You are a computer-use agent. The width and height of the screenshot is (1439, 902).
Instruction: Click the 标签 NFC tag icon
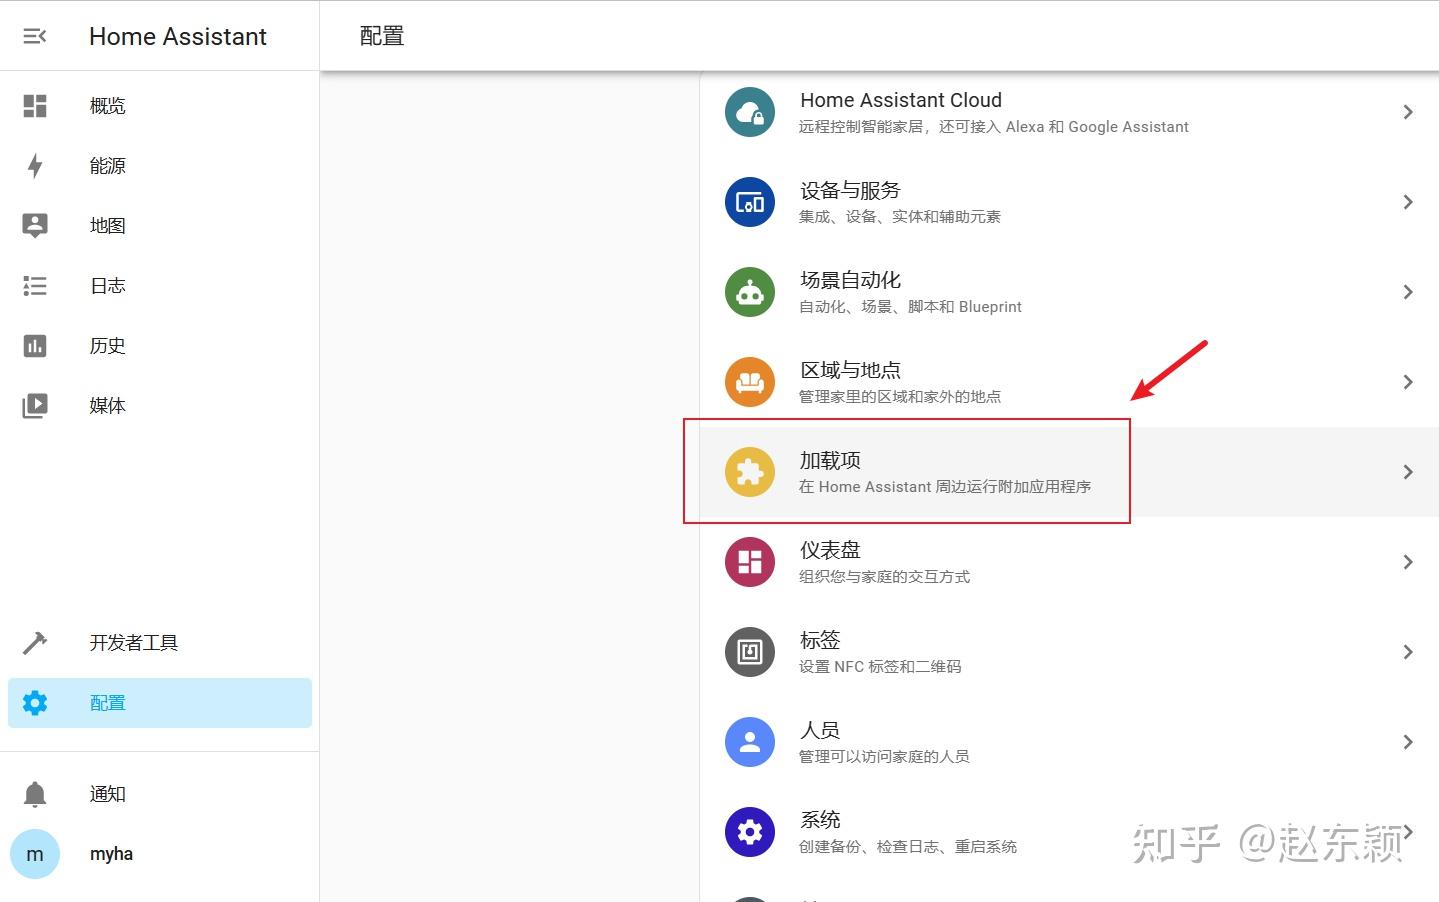(750, 651)
